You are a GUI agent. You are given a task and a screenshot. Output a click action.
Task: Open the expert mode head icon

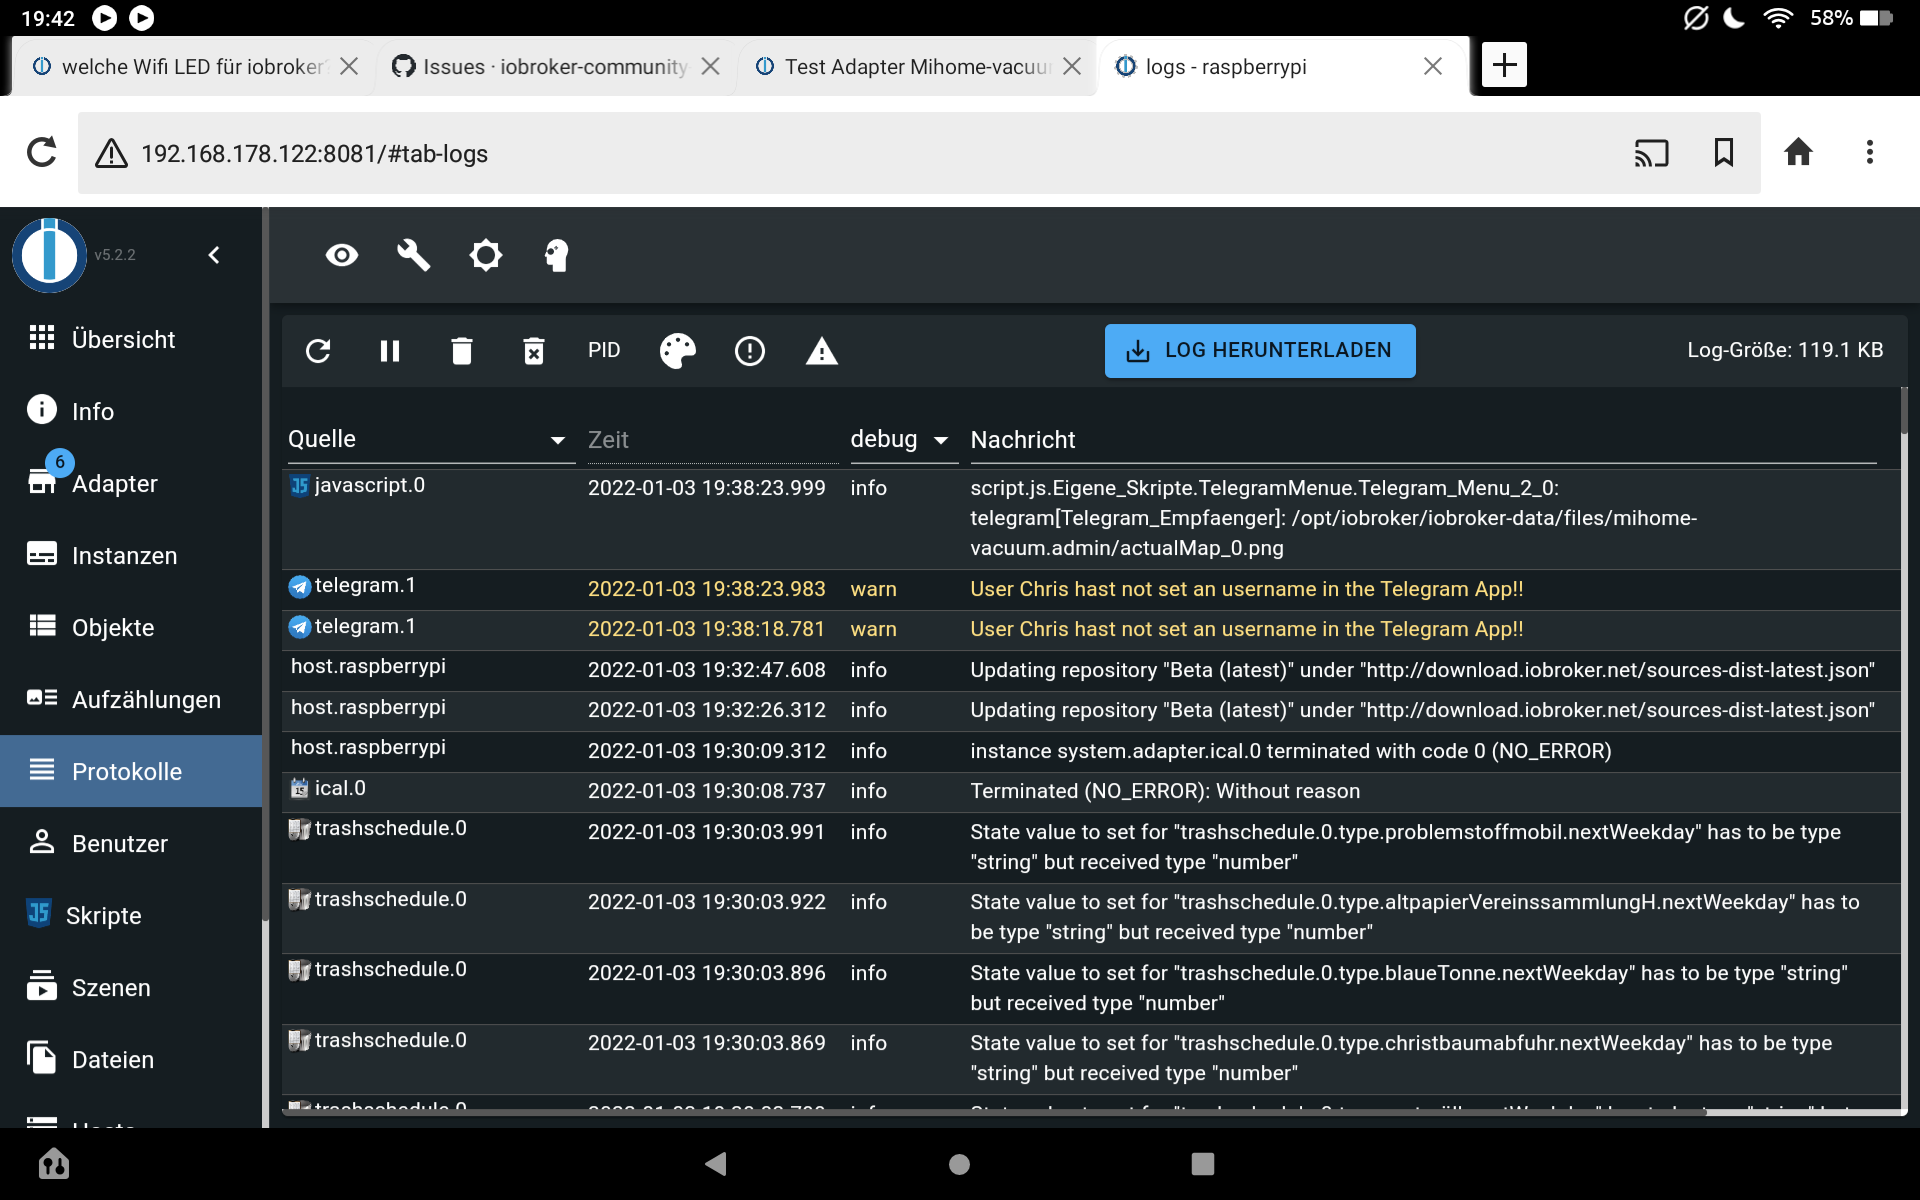click(x=557, y=255)
